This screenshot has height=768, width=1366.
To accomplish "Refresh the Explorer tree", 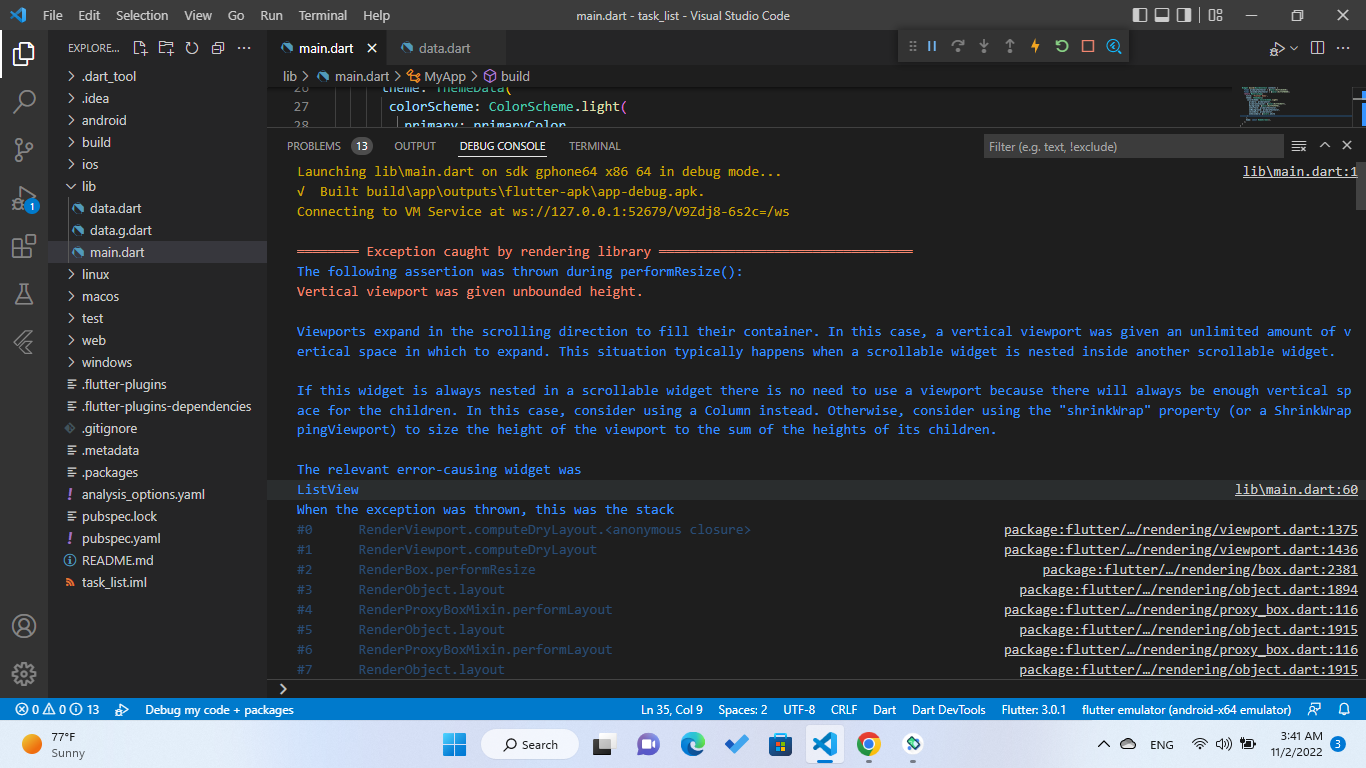I will click(x=192, y=48).
